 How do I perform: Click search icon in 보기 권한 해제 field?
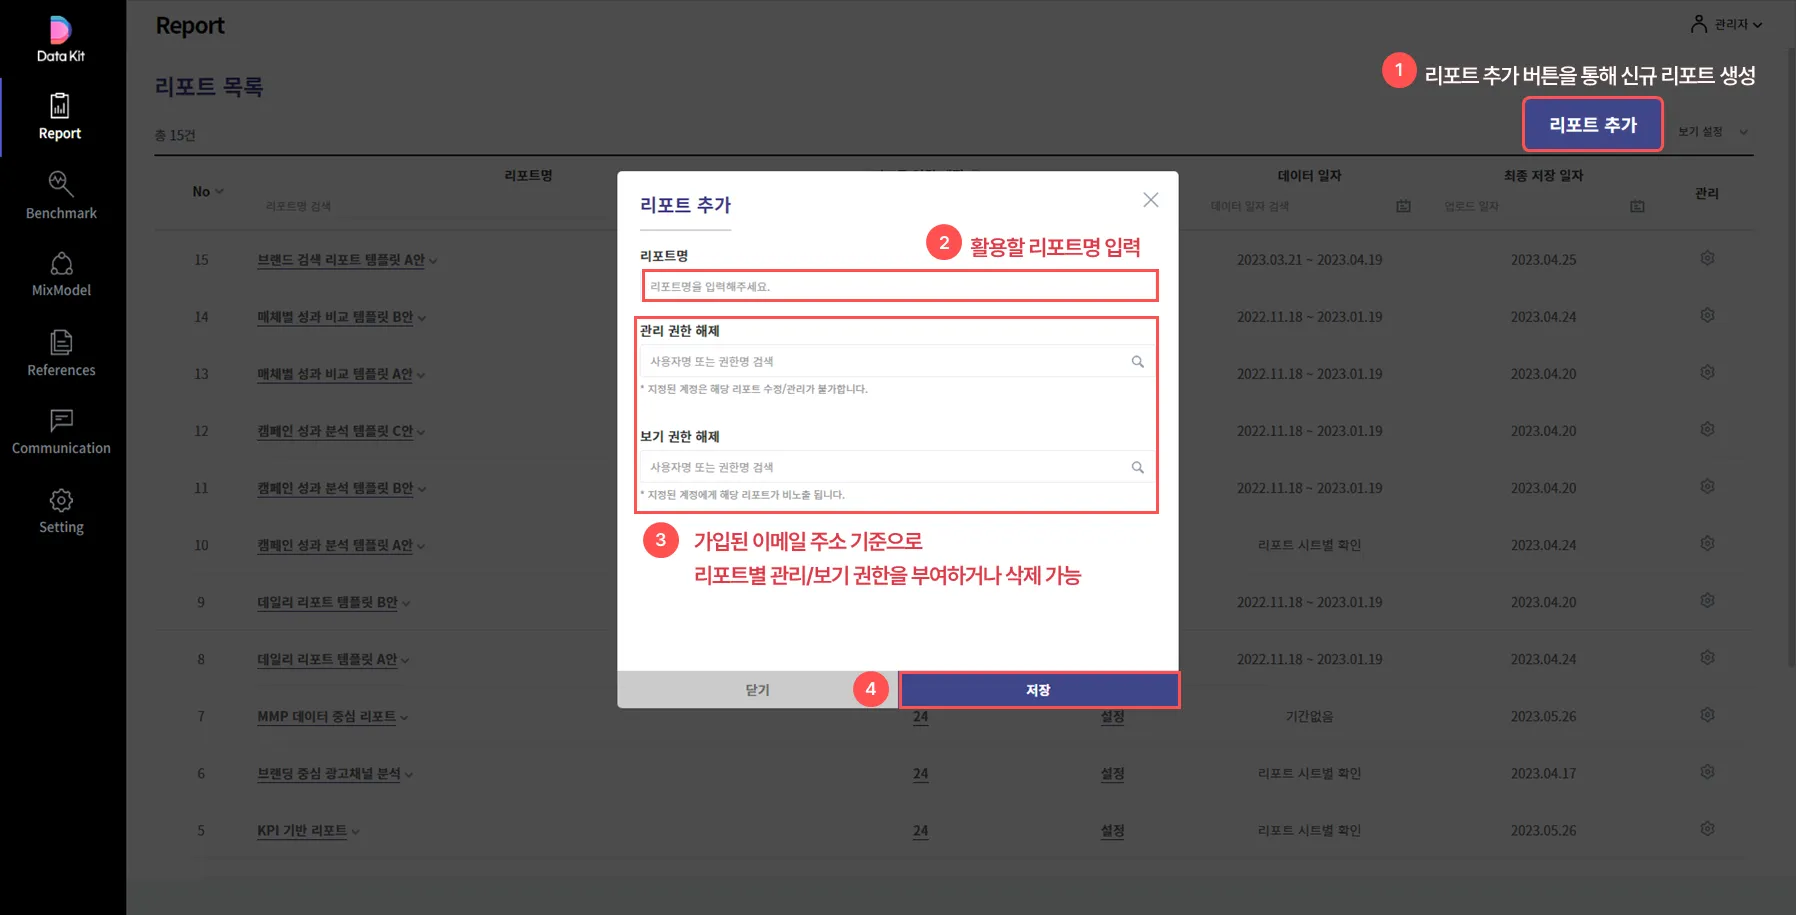[1137, 468]
